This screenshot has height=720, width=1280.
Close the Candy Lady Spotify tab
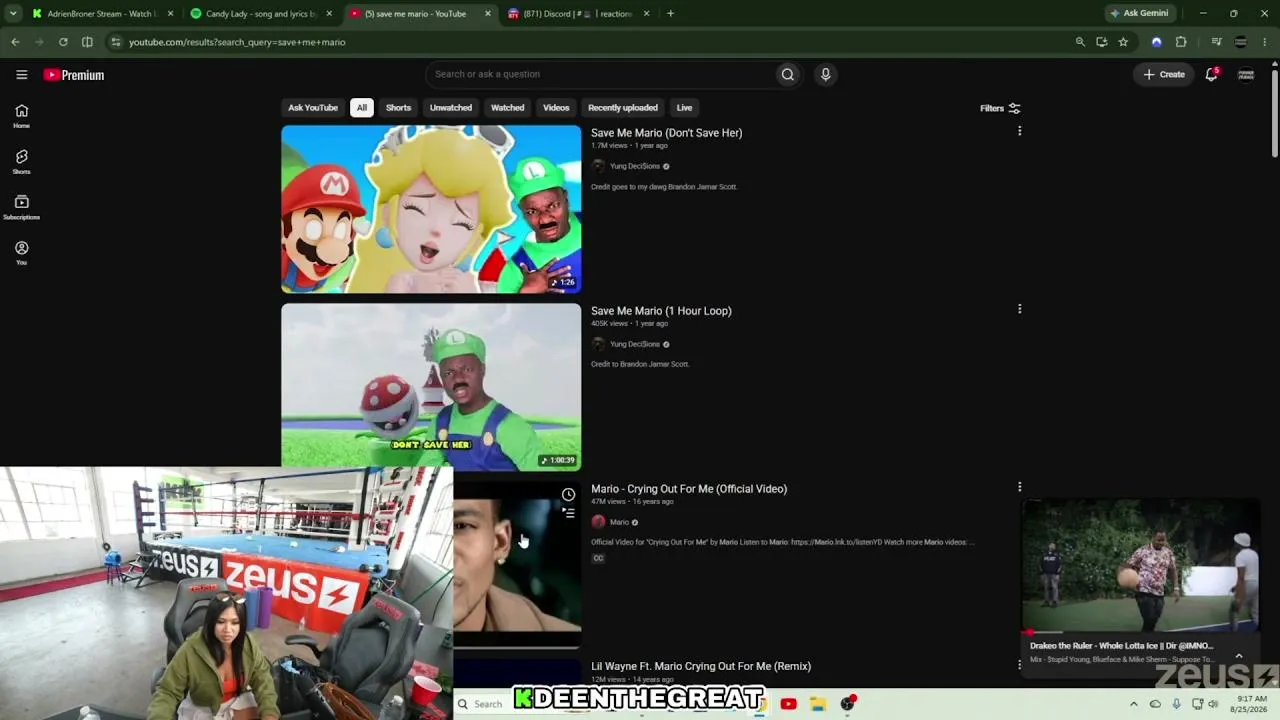tap(329, 14)
